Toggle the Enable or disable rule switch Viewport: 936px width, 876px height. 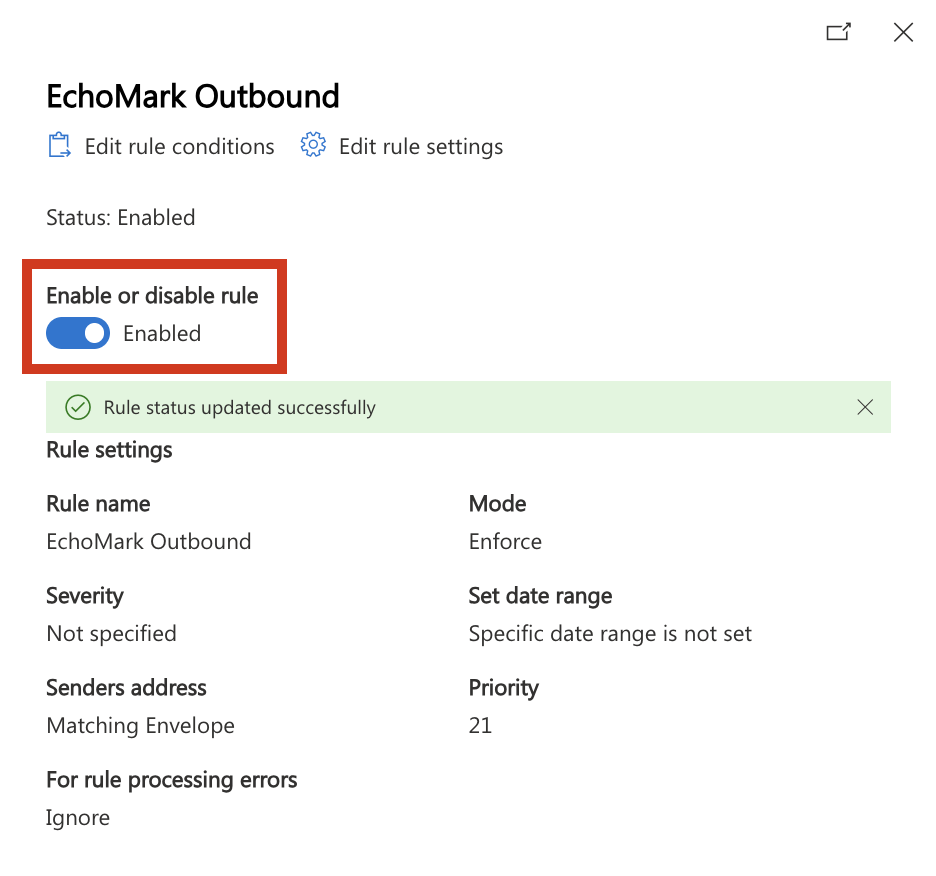[x=78, y=333]
